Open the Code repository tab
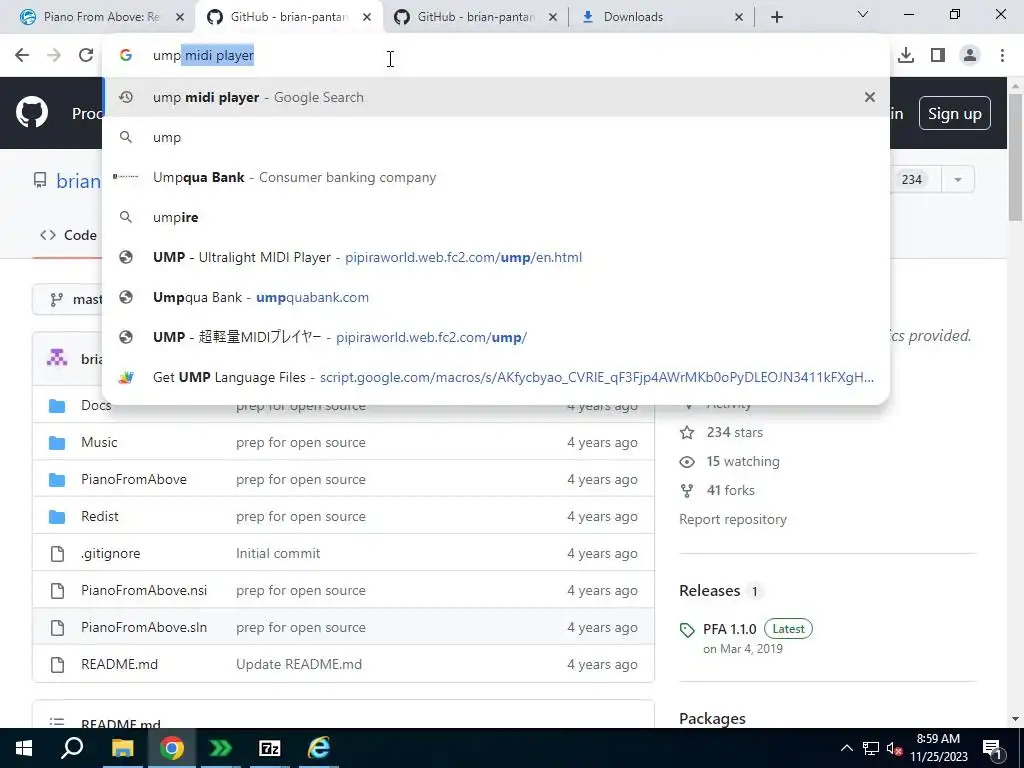 tap(68, 235)
